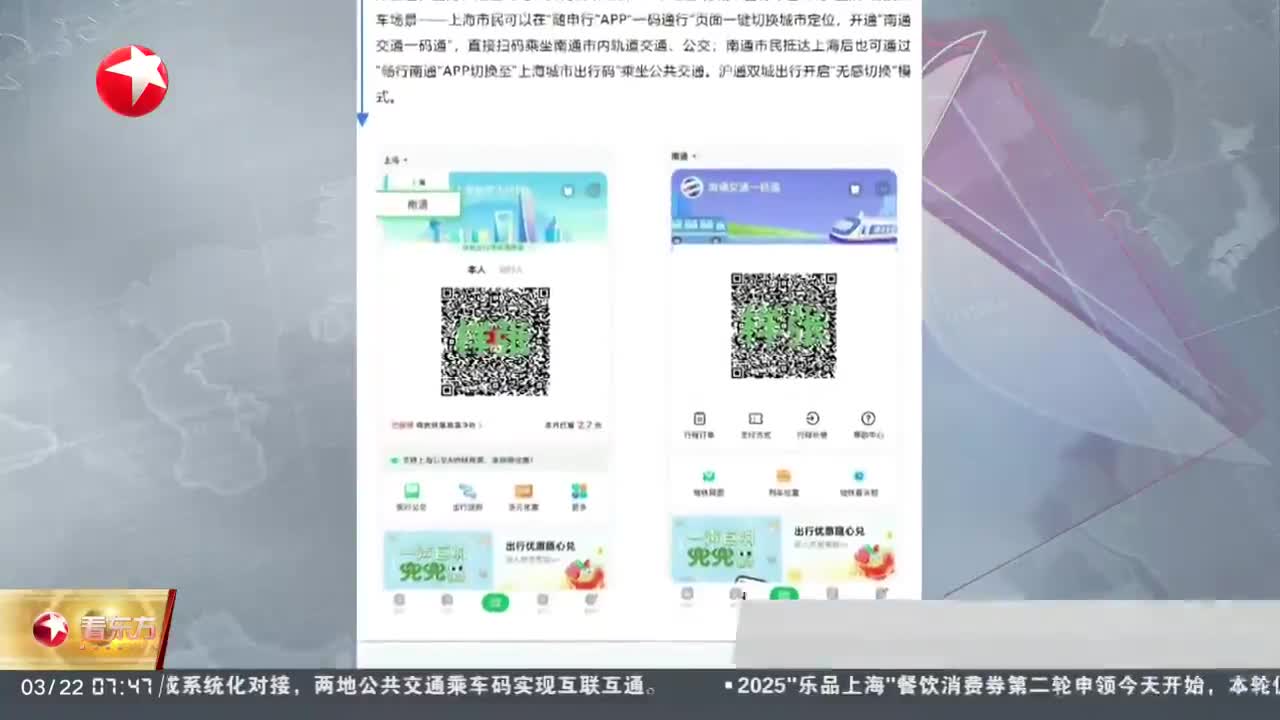Click the Dragon TV star logo

(x=132, y=81)
